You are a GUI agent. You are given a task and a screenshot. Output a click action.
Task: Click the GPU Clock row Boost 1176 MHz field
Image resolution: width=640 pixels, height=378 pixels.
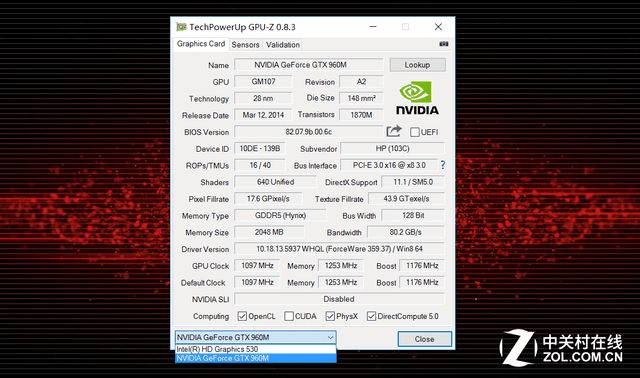pyautogui.click(x=422, y=265)
